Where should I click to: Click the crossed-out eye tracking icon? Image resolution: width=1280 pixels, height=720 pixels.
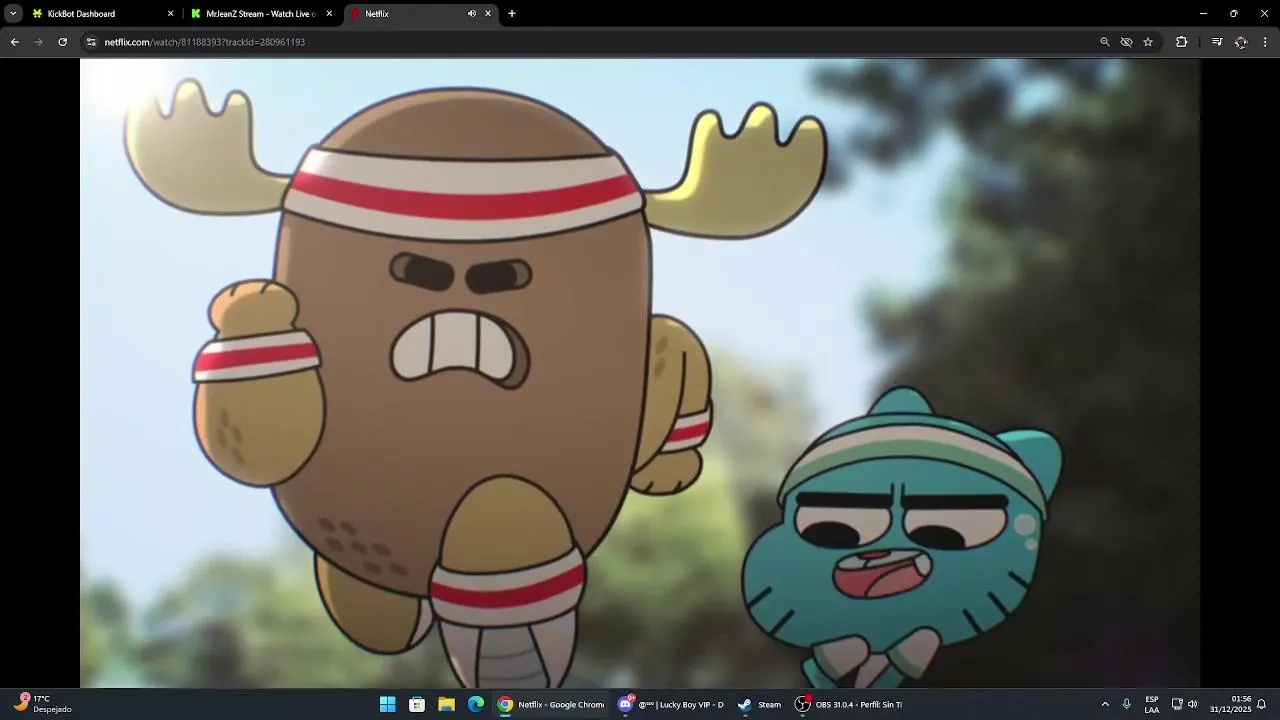(1127, 42)
